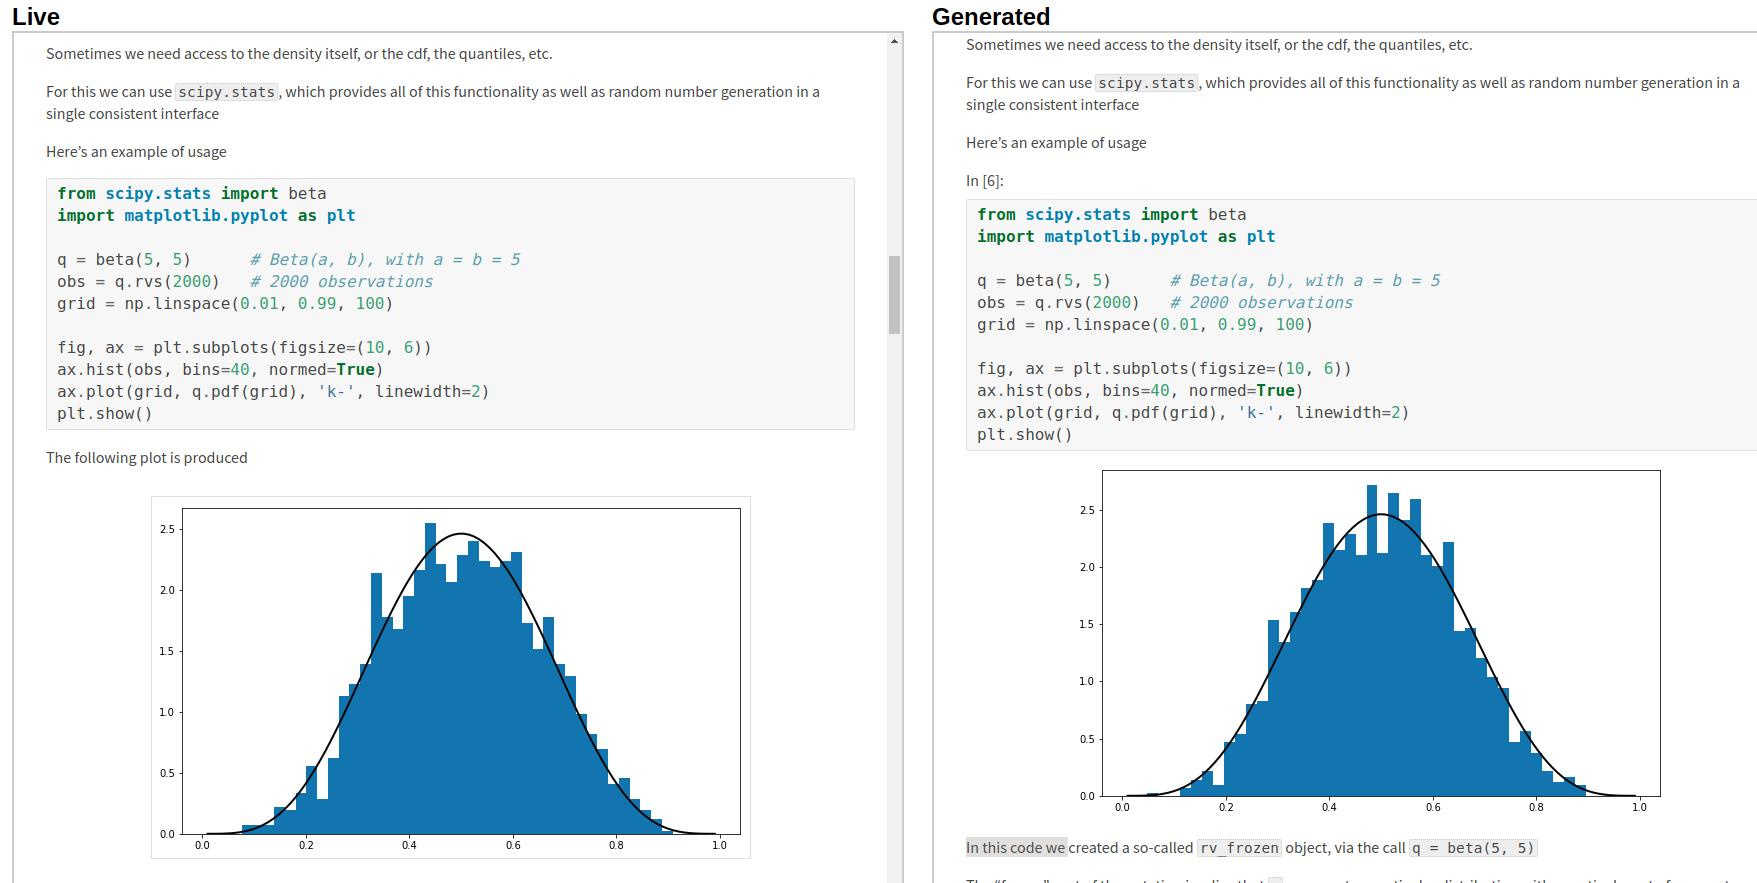Click 'The following plot is produced' in Live panel
This screenshot has width=1757, height=883.
tap(147, 458)
